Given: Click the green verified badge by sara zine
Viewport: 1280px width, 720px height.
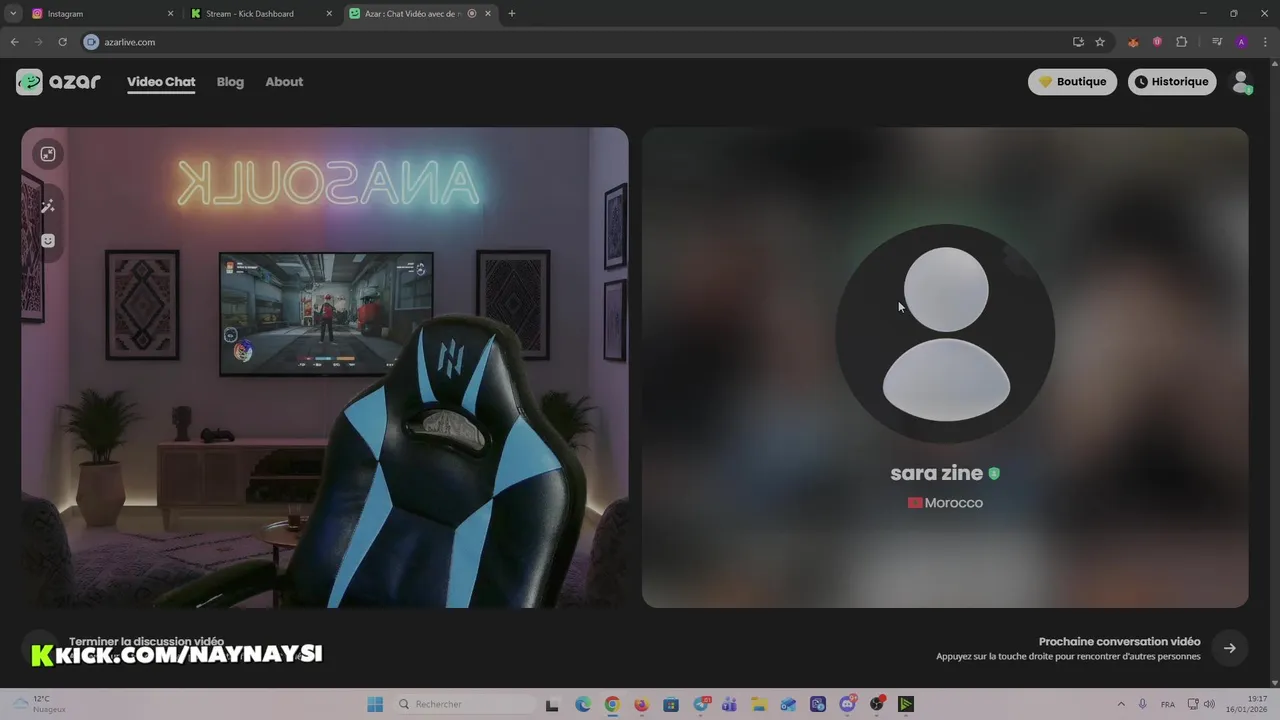Looking at the screenshot, I should pyautogui.click(x=994, y=474).
